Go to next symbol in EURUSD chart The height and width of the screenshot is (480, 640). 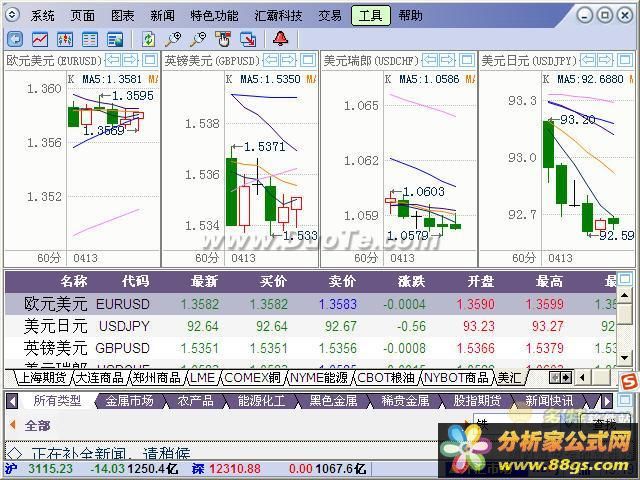click(x=131, y=60)
